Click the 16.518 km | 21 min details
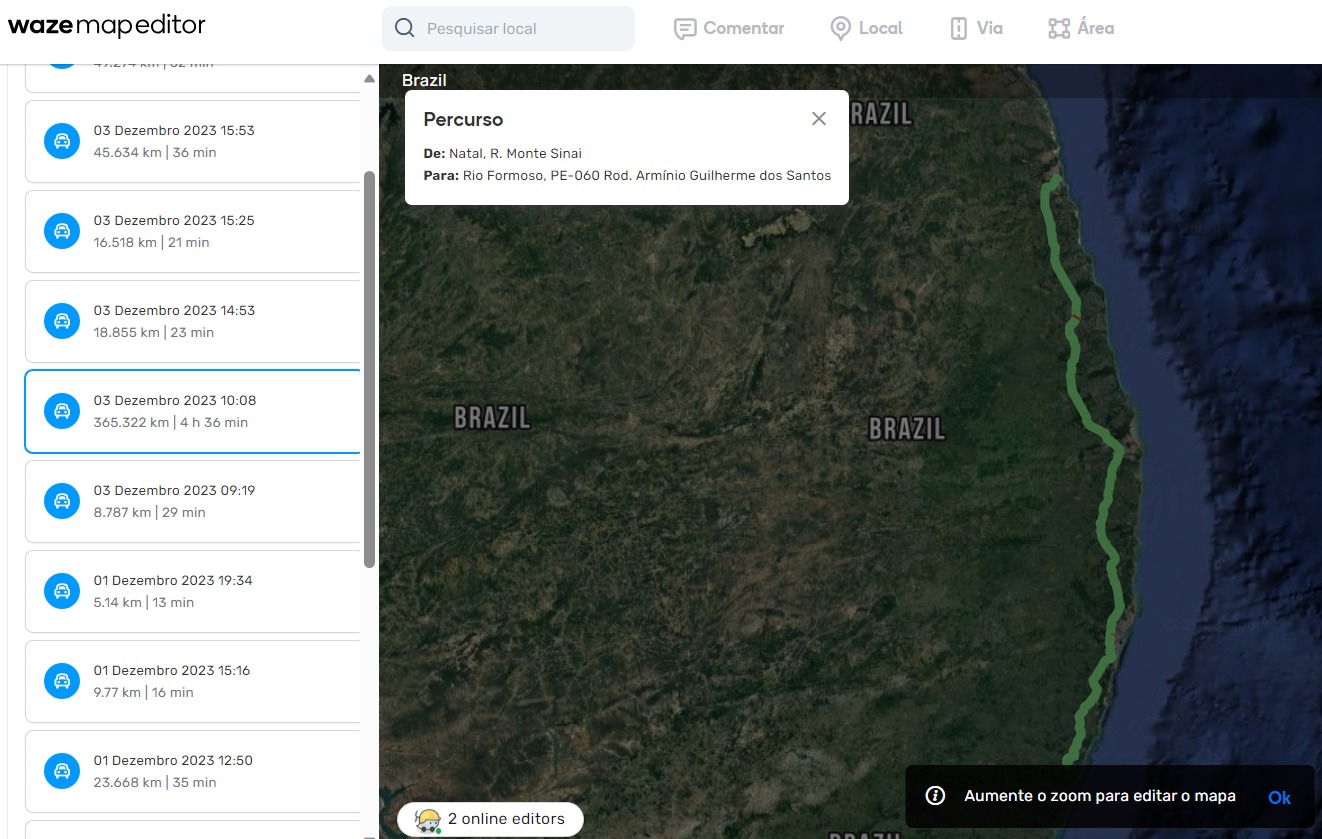 [x=152, y=243]
